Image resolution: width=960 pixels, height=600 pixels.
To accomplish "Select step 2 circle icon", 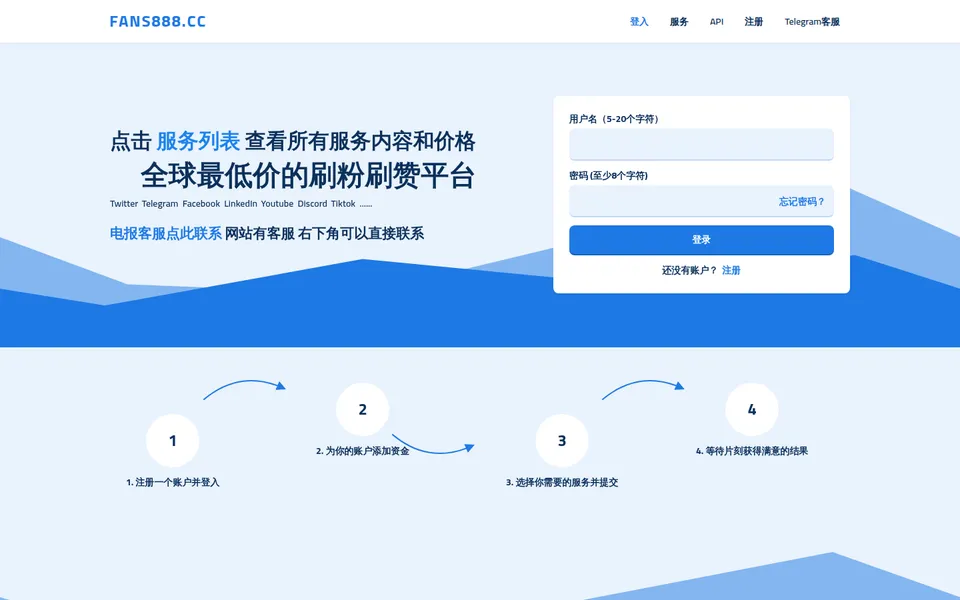I will pyautogui.click(x=362, y=410).
